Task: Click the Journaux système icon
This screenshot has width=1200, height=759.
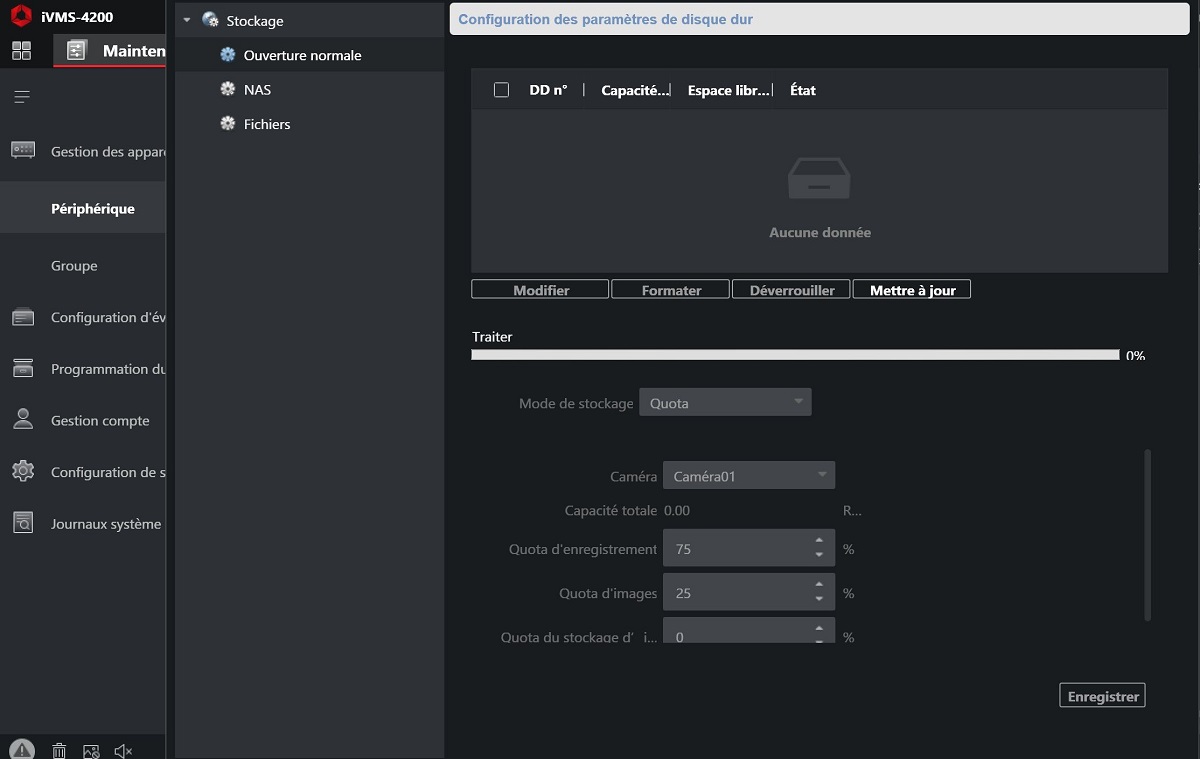Action: 23,523
